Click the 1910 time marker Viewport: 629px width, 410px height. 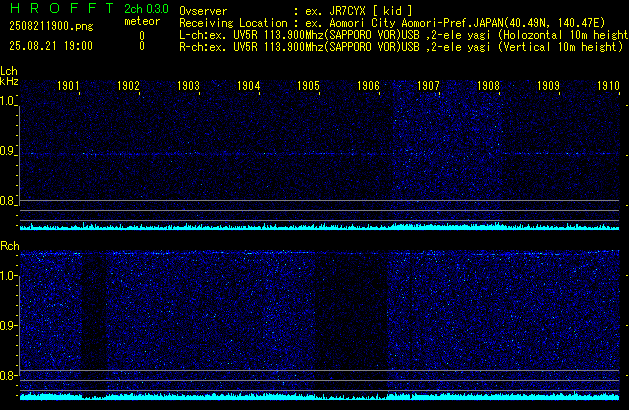pyautogui.click(x=608, y=86)
